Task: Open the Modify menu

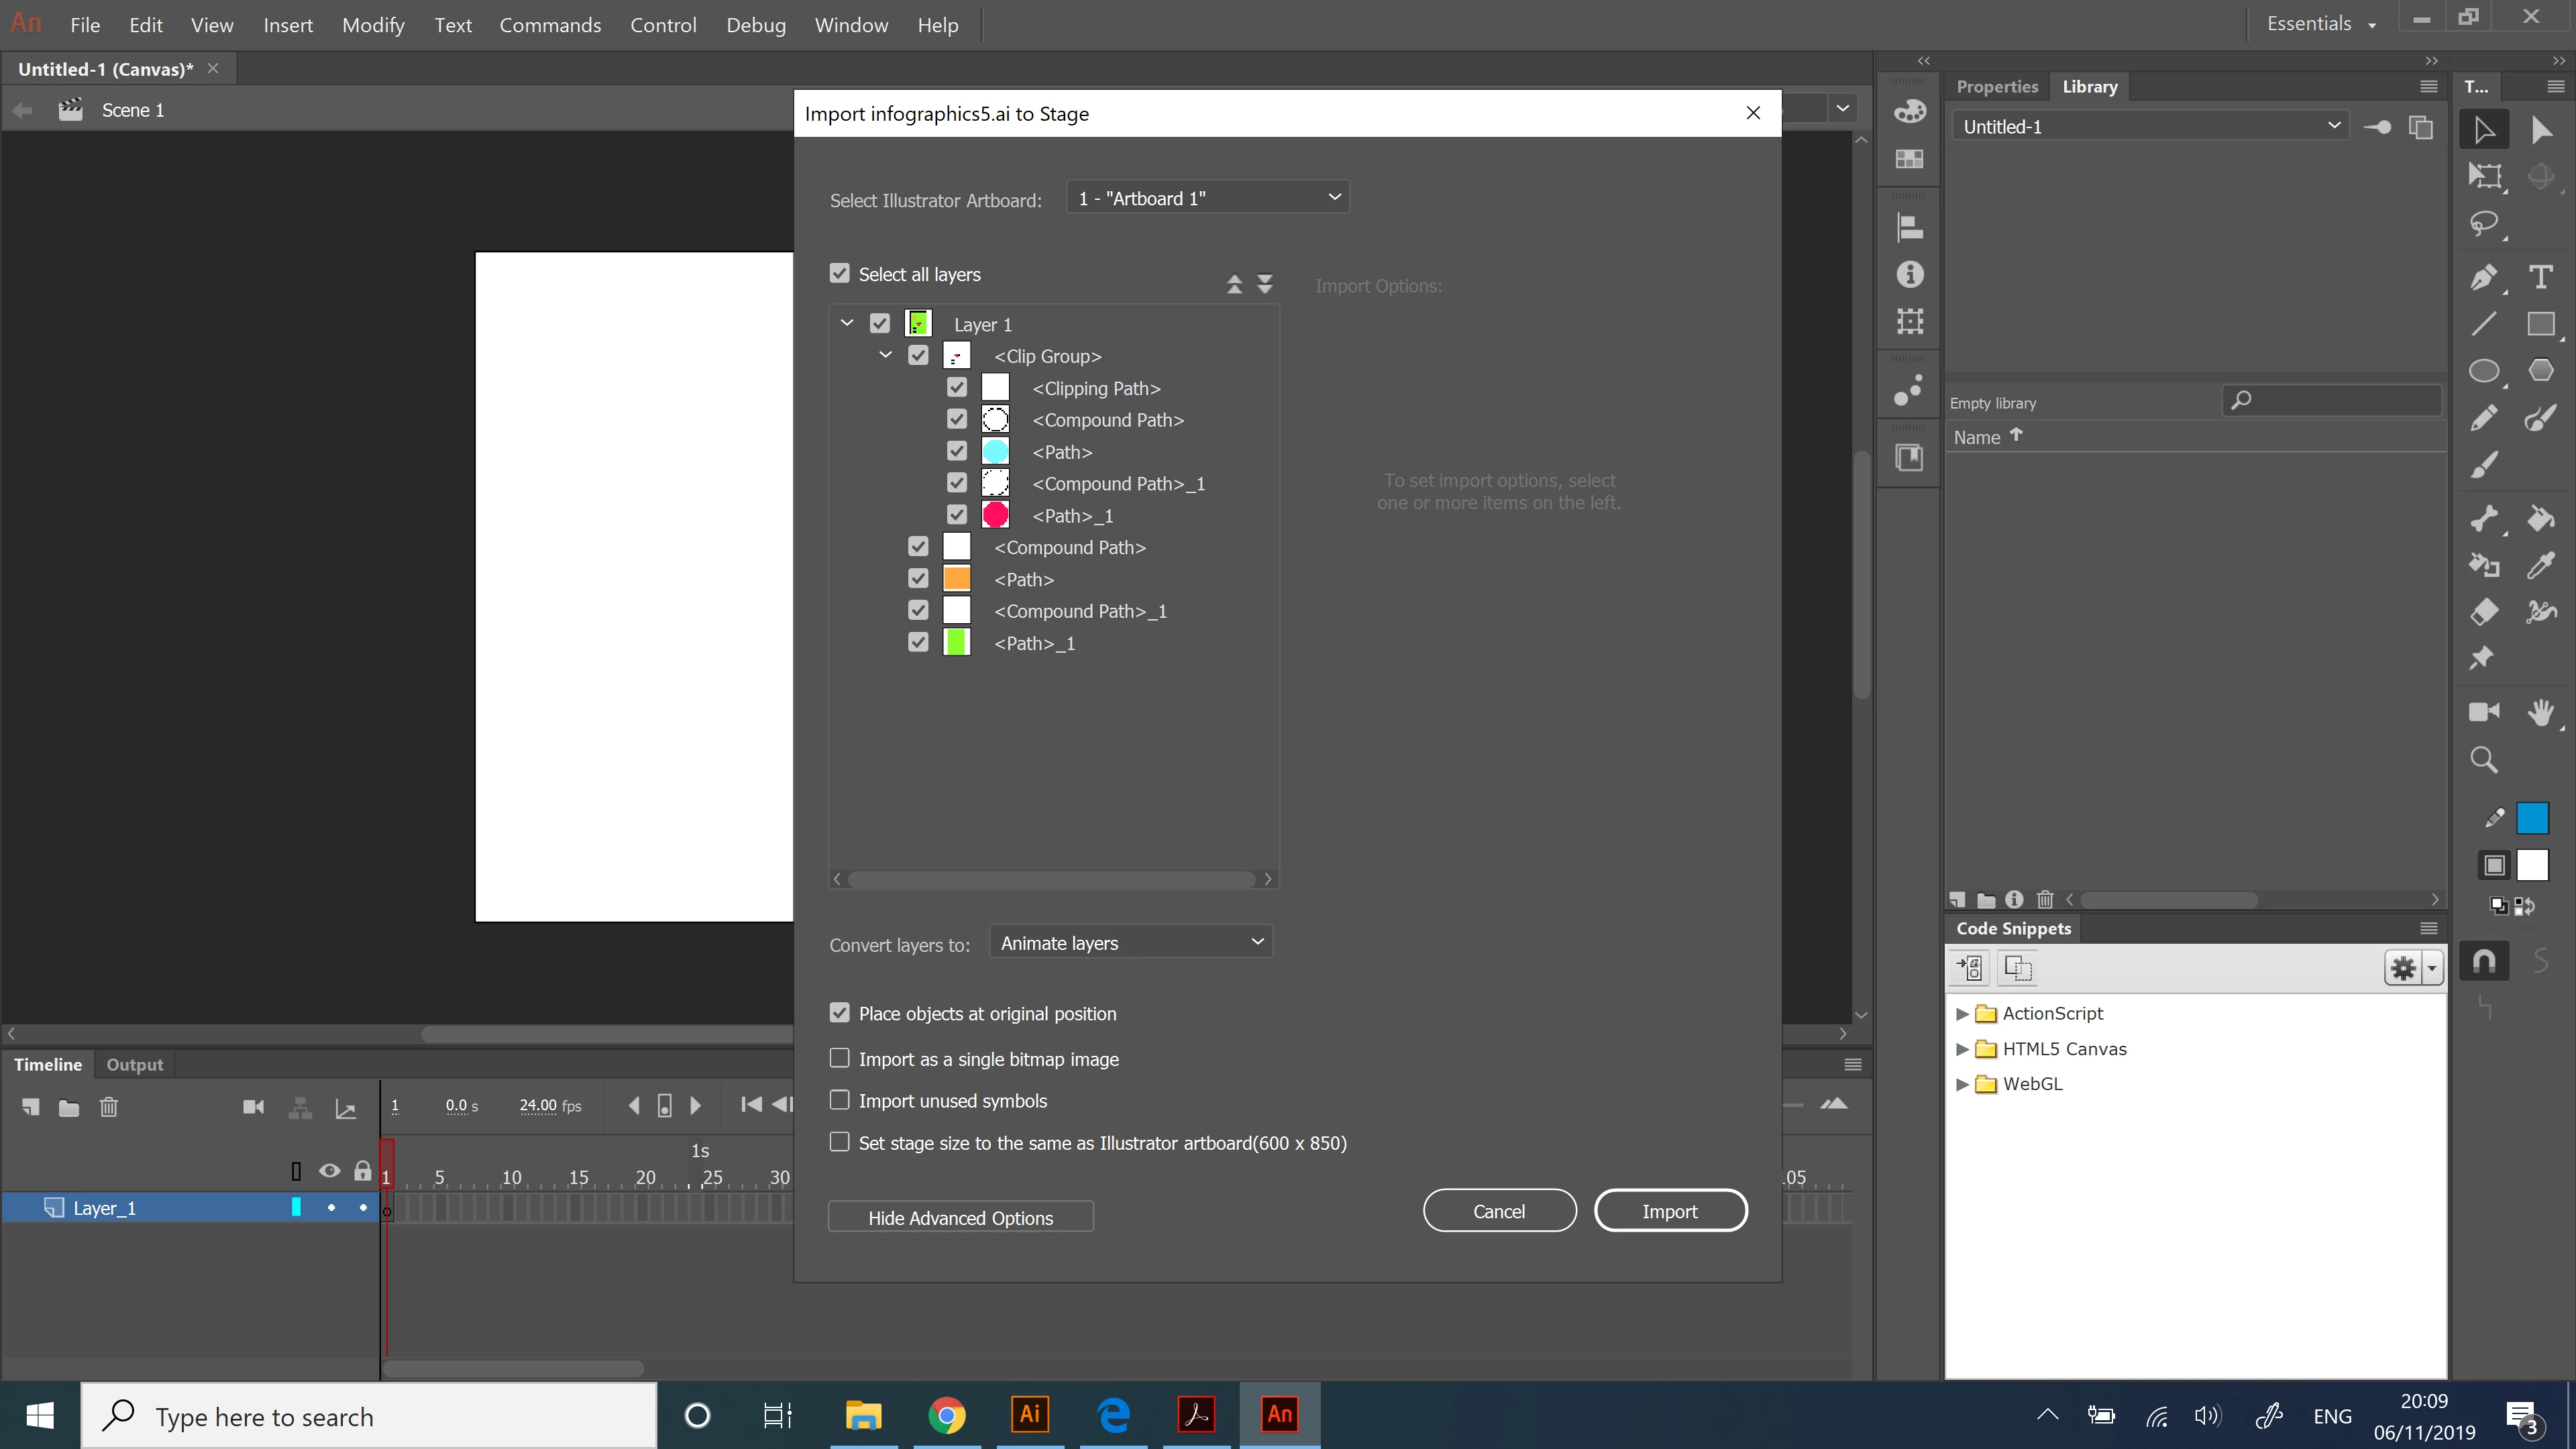Action: [x=372, y=25]
